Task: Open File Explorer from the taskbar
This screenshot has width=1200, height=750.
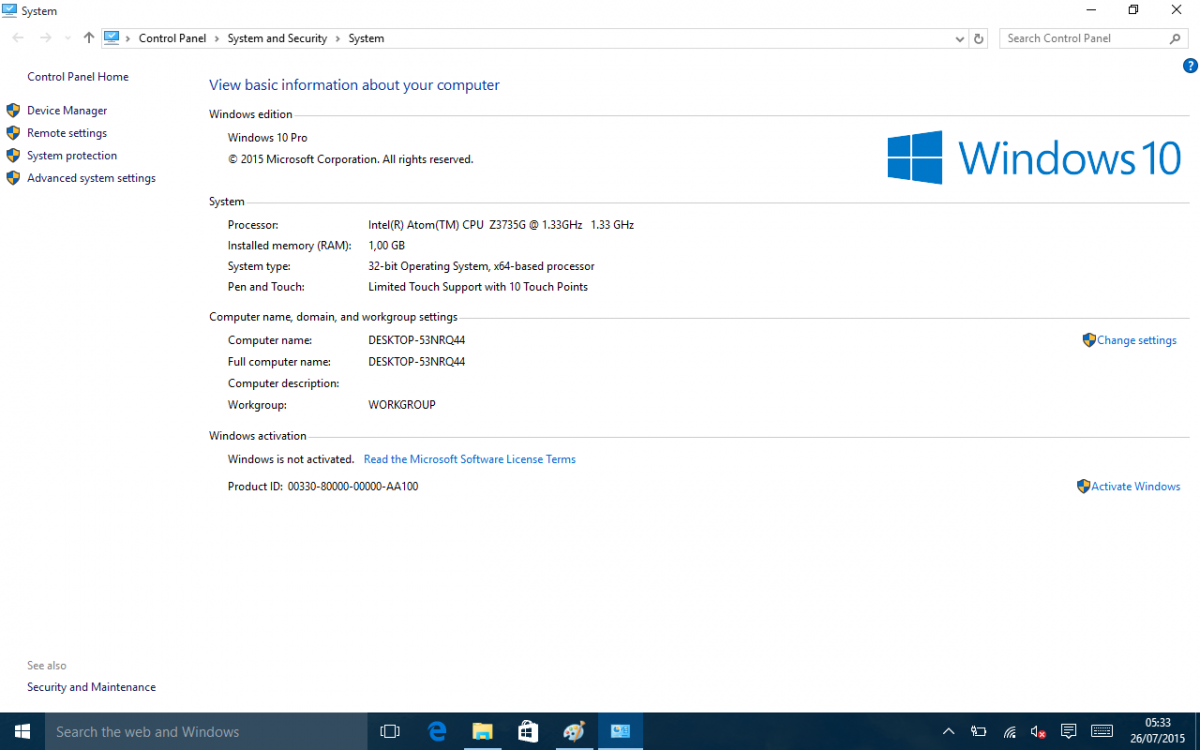Action: pyautogui.click(x=482, y=731)
